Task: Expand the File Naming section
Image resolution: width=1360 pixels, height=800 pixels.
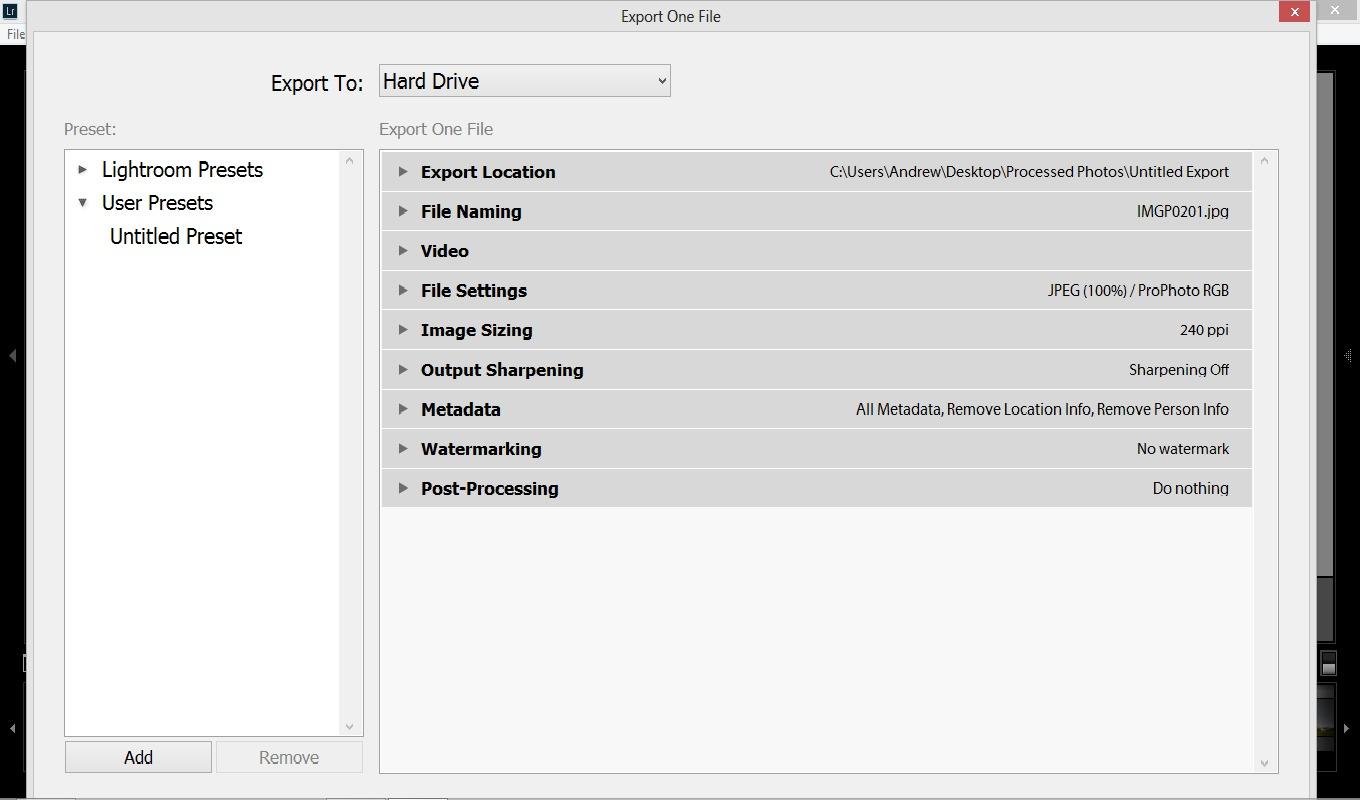Action: (x=403, y=211)
